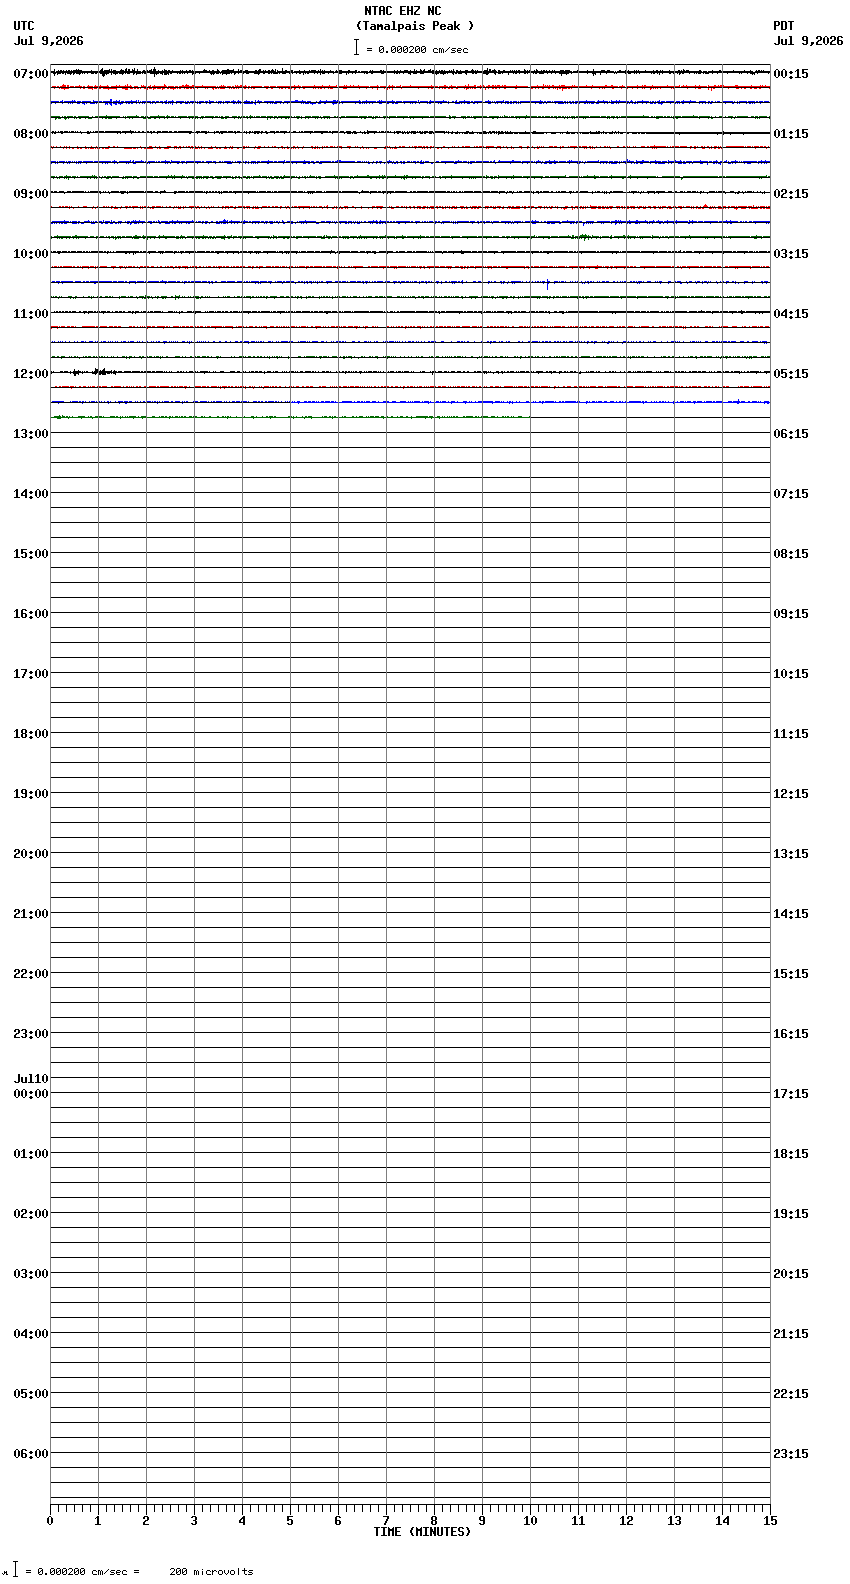Click the Jul 9,2026 date under PDT

click(x=808, y=41)
